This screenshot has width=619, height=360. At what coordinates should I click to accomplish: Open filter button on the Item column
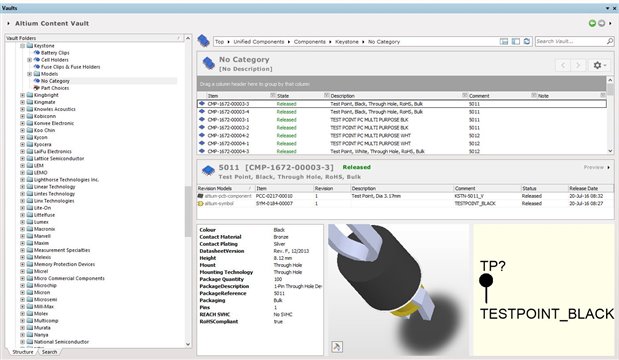coord(273,96)
